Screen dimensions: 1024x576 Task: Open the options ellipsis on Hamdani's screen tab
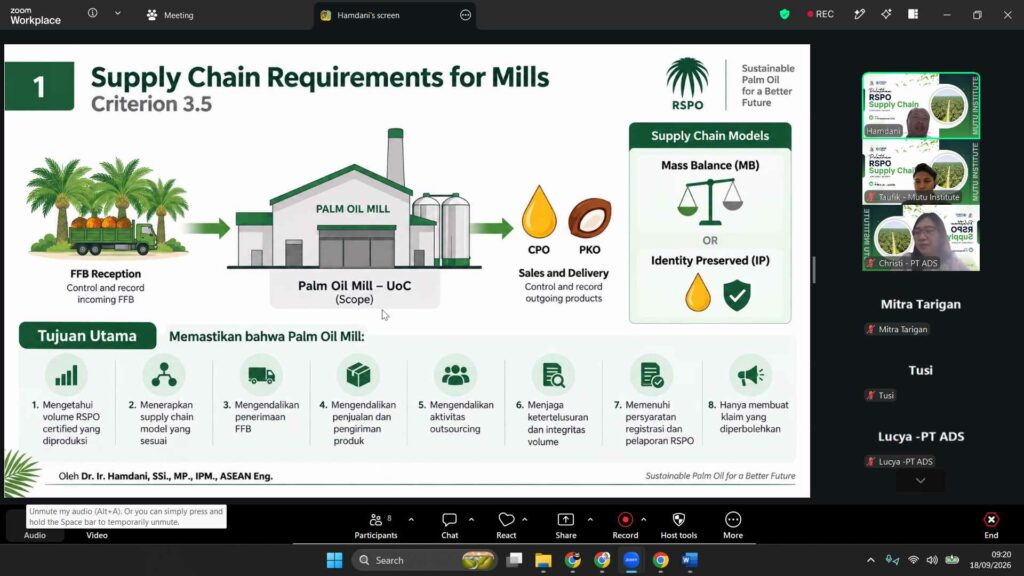(465, 15)
